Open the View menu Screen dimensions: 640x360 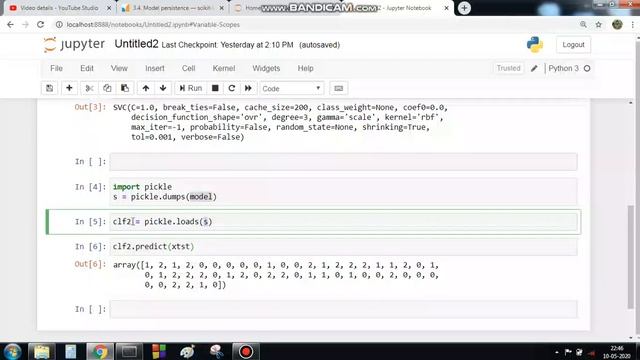(119, 68)
